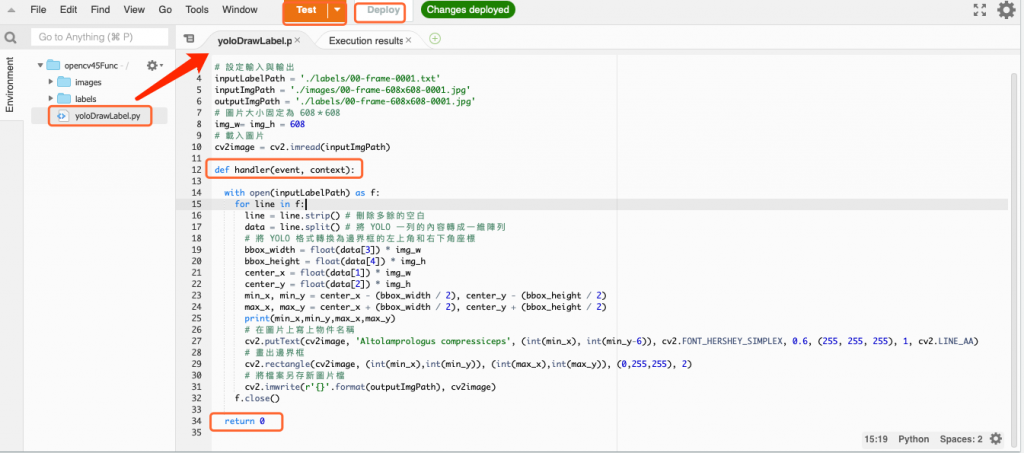Close the Execution results tab

tap(409, 40)
